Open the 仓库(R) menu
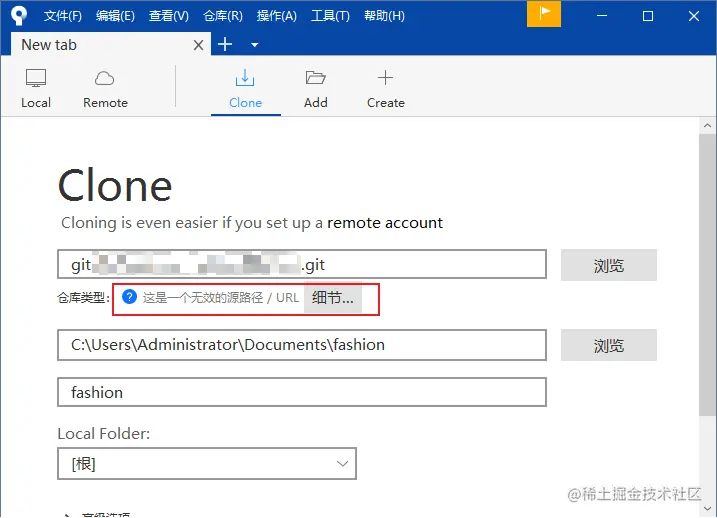Screen dimensions: 717x518 [x=223, y=16]
